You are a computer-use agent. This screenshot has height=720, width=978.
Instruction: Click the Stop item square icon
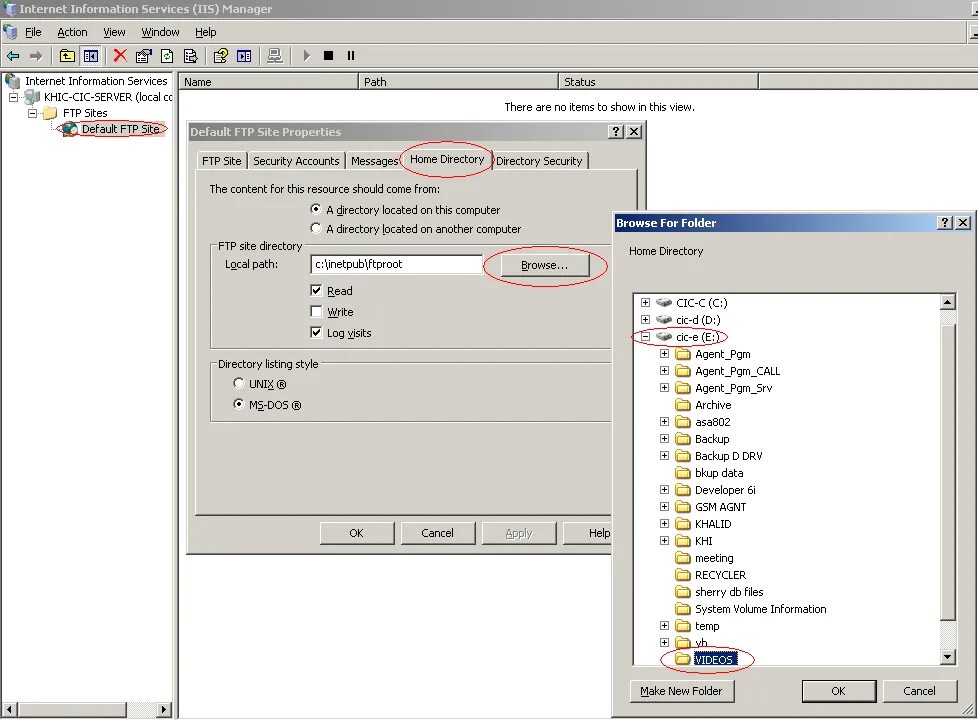(x=329, y=56)
